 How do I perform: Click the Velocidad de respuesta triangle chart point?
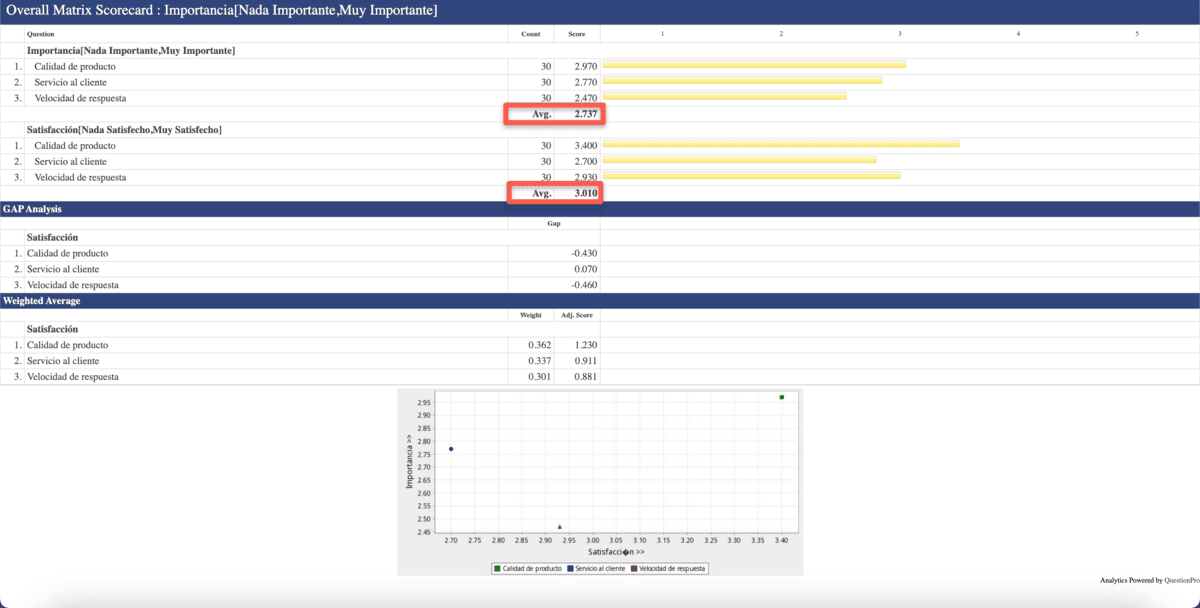[560, 527]
